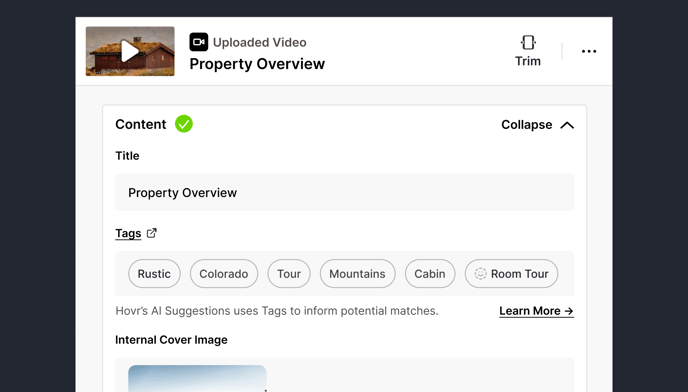The image size is (688, 392).
Task: Click the Tags external link icon
Action: coord(151,233)
